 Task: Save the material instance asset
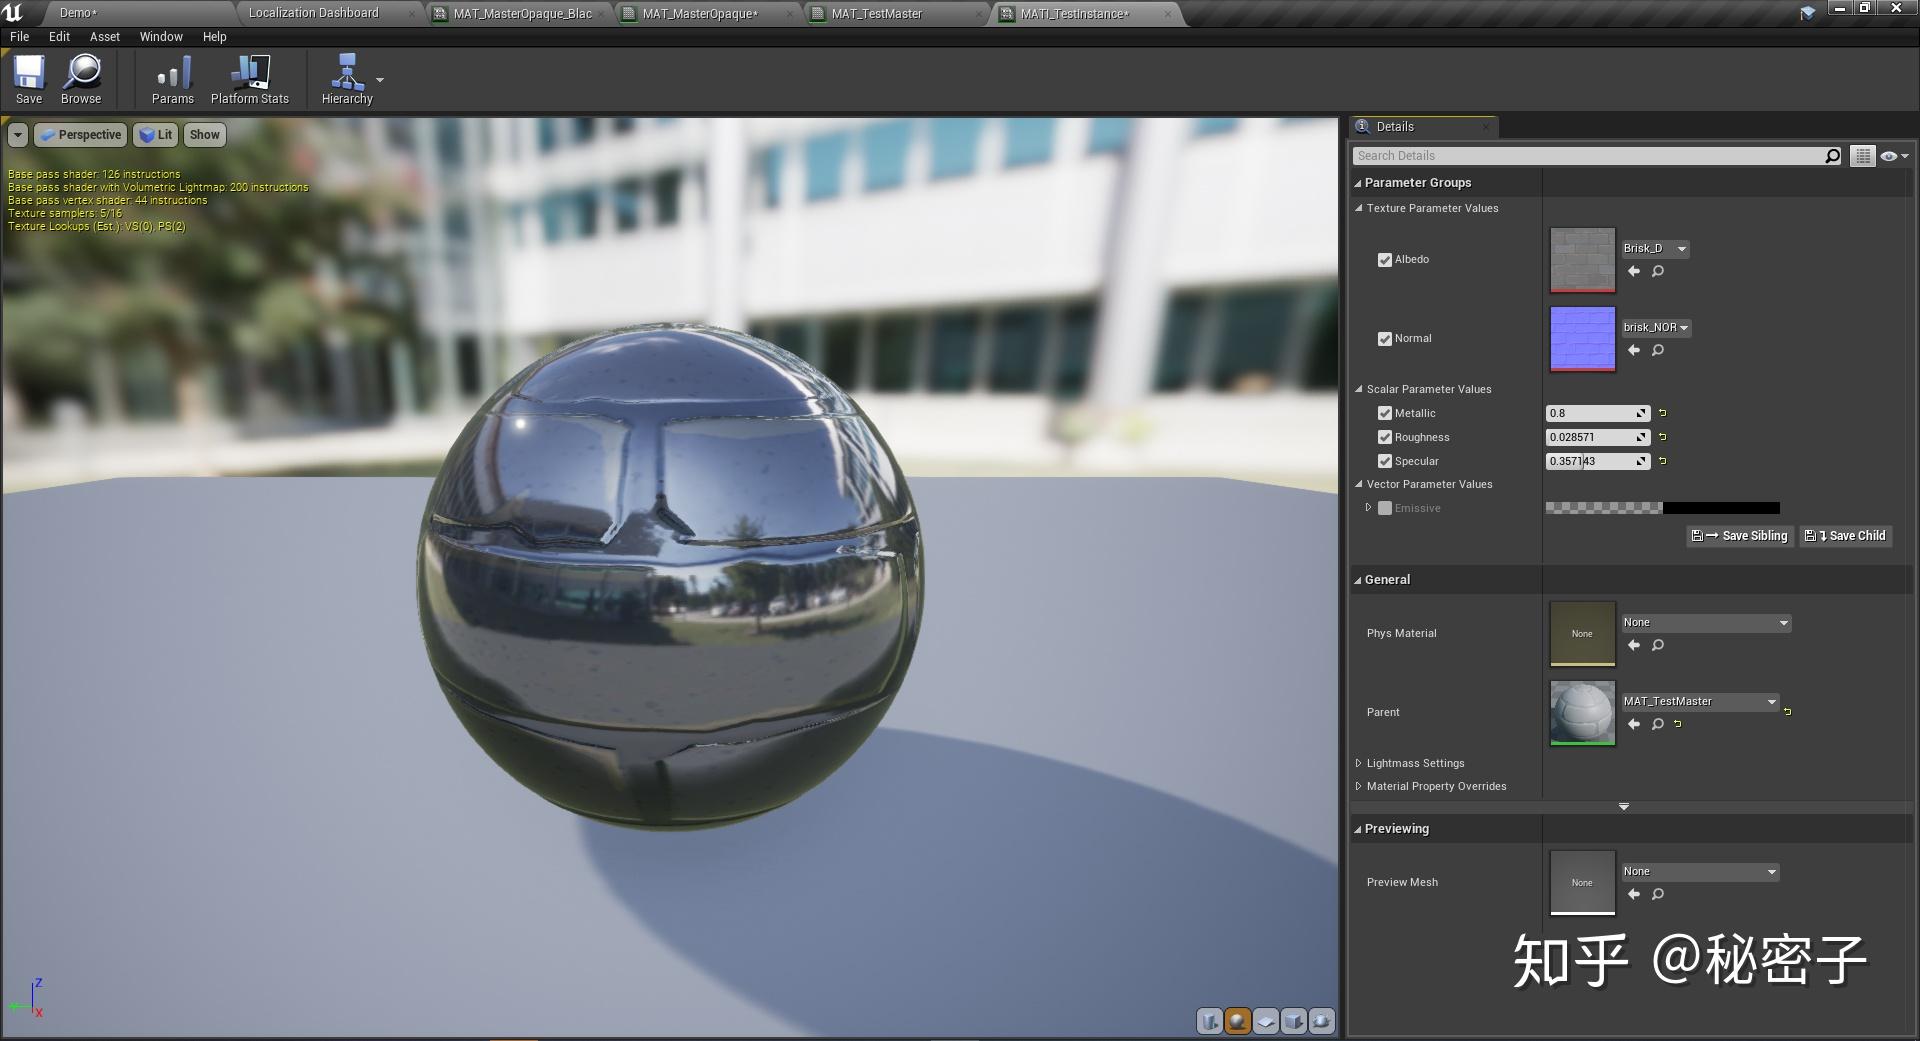(28, 78)
